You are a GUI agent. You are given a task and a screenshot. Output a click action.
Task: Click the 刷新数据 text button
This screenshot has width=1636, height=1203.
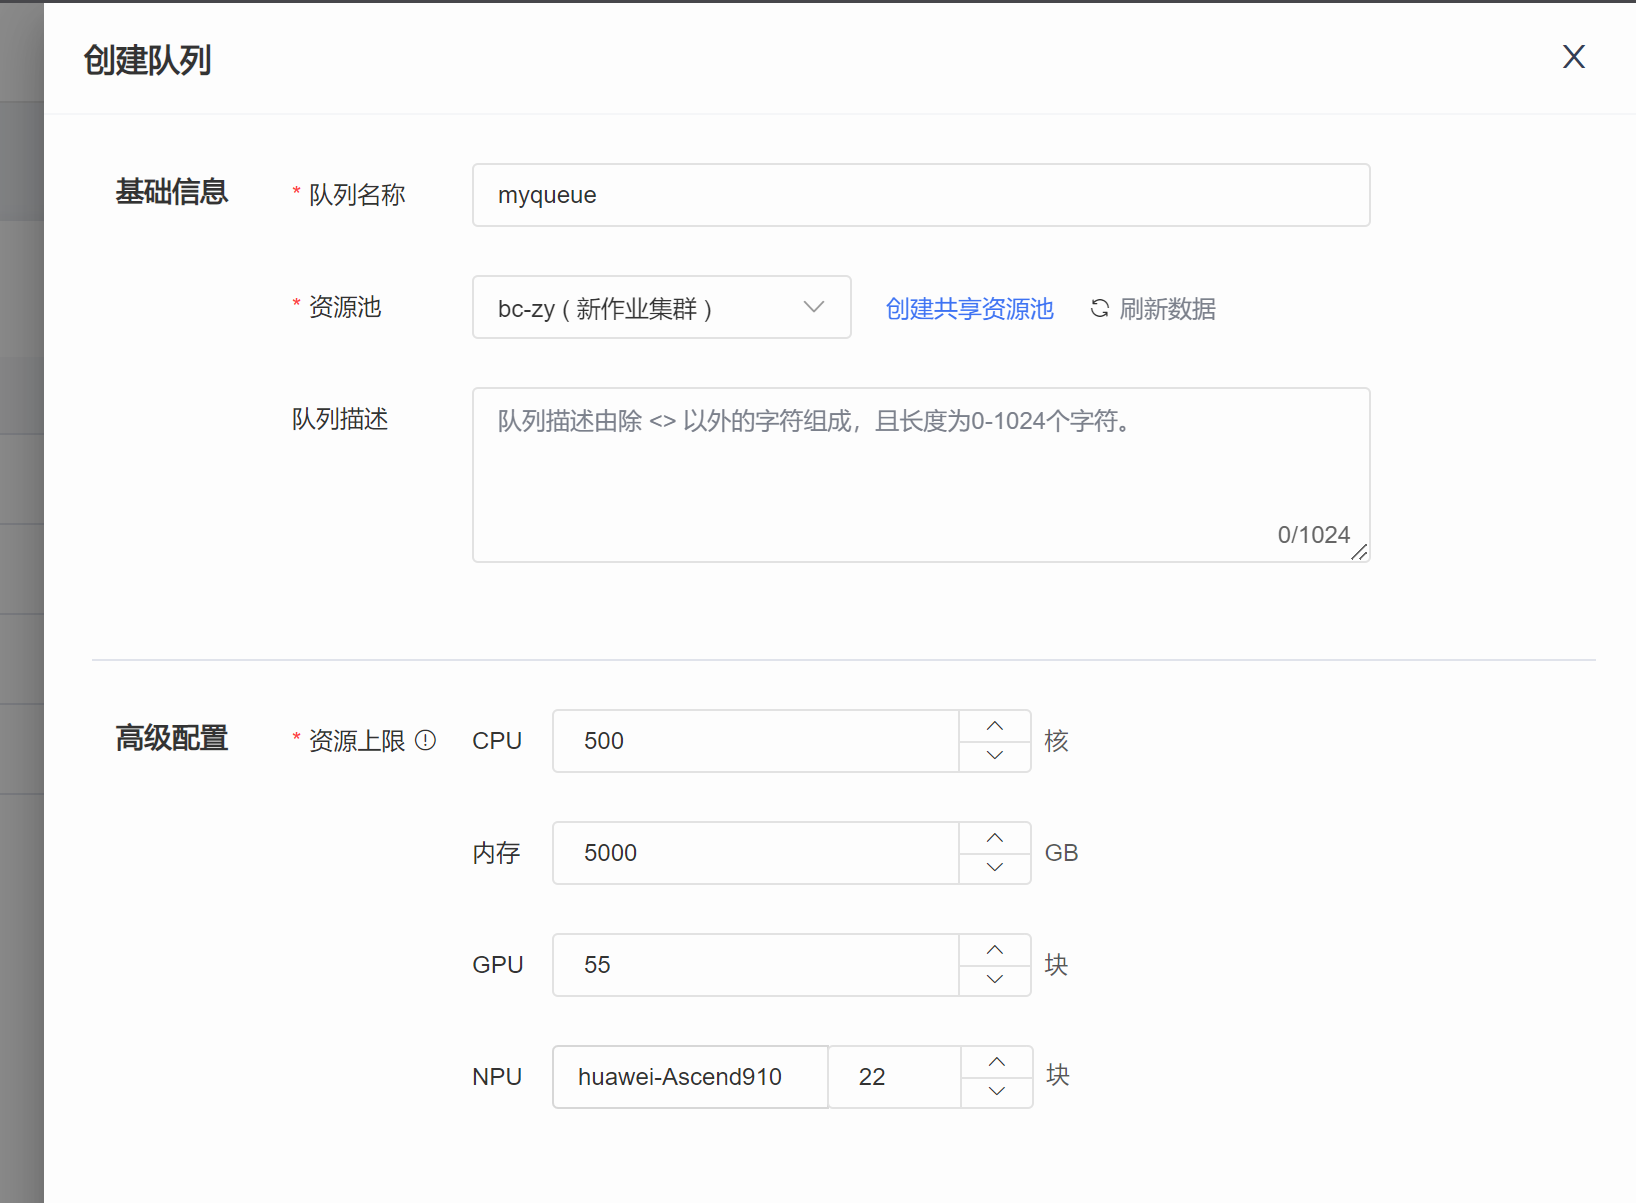[1167, 308]
